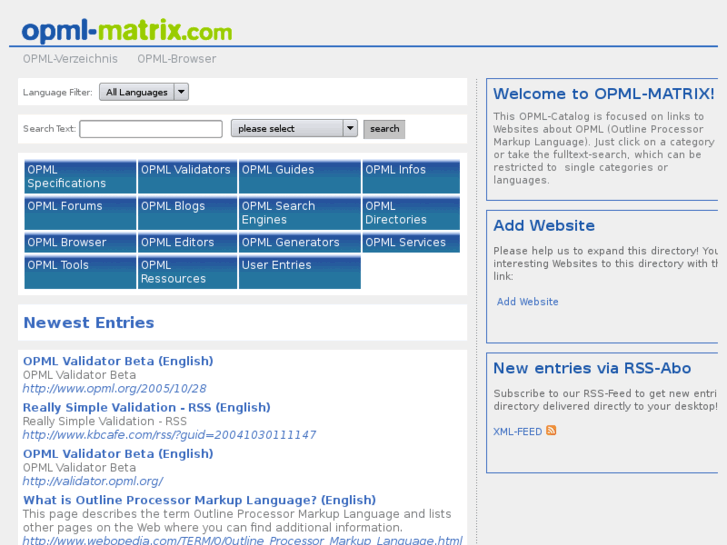Expand the All Languages filter dropdown

[x=144, y=92]
